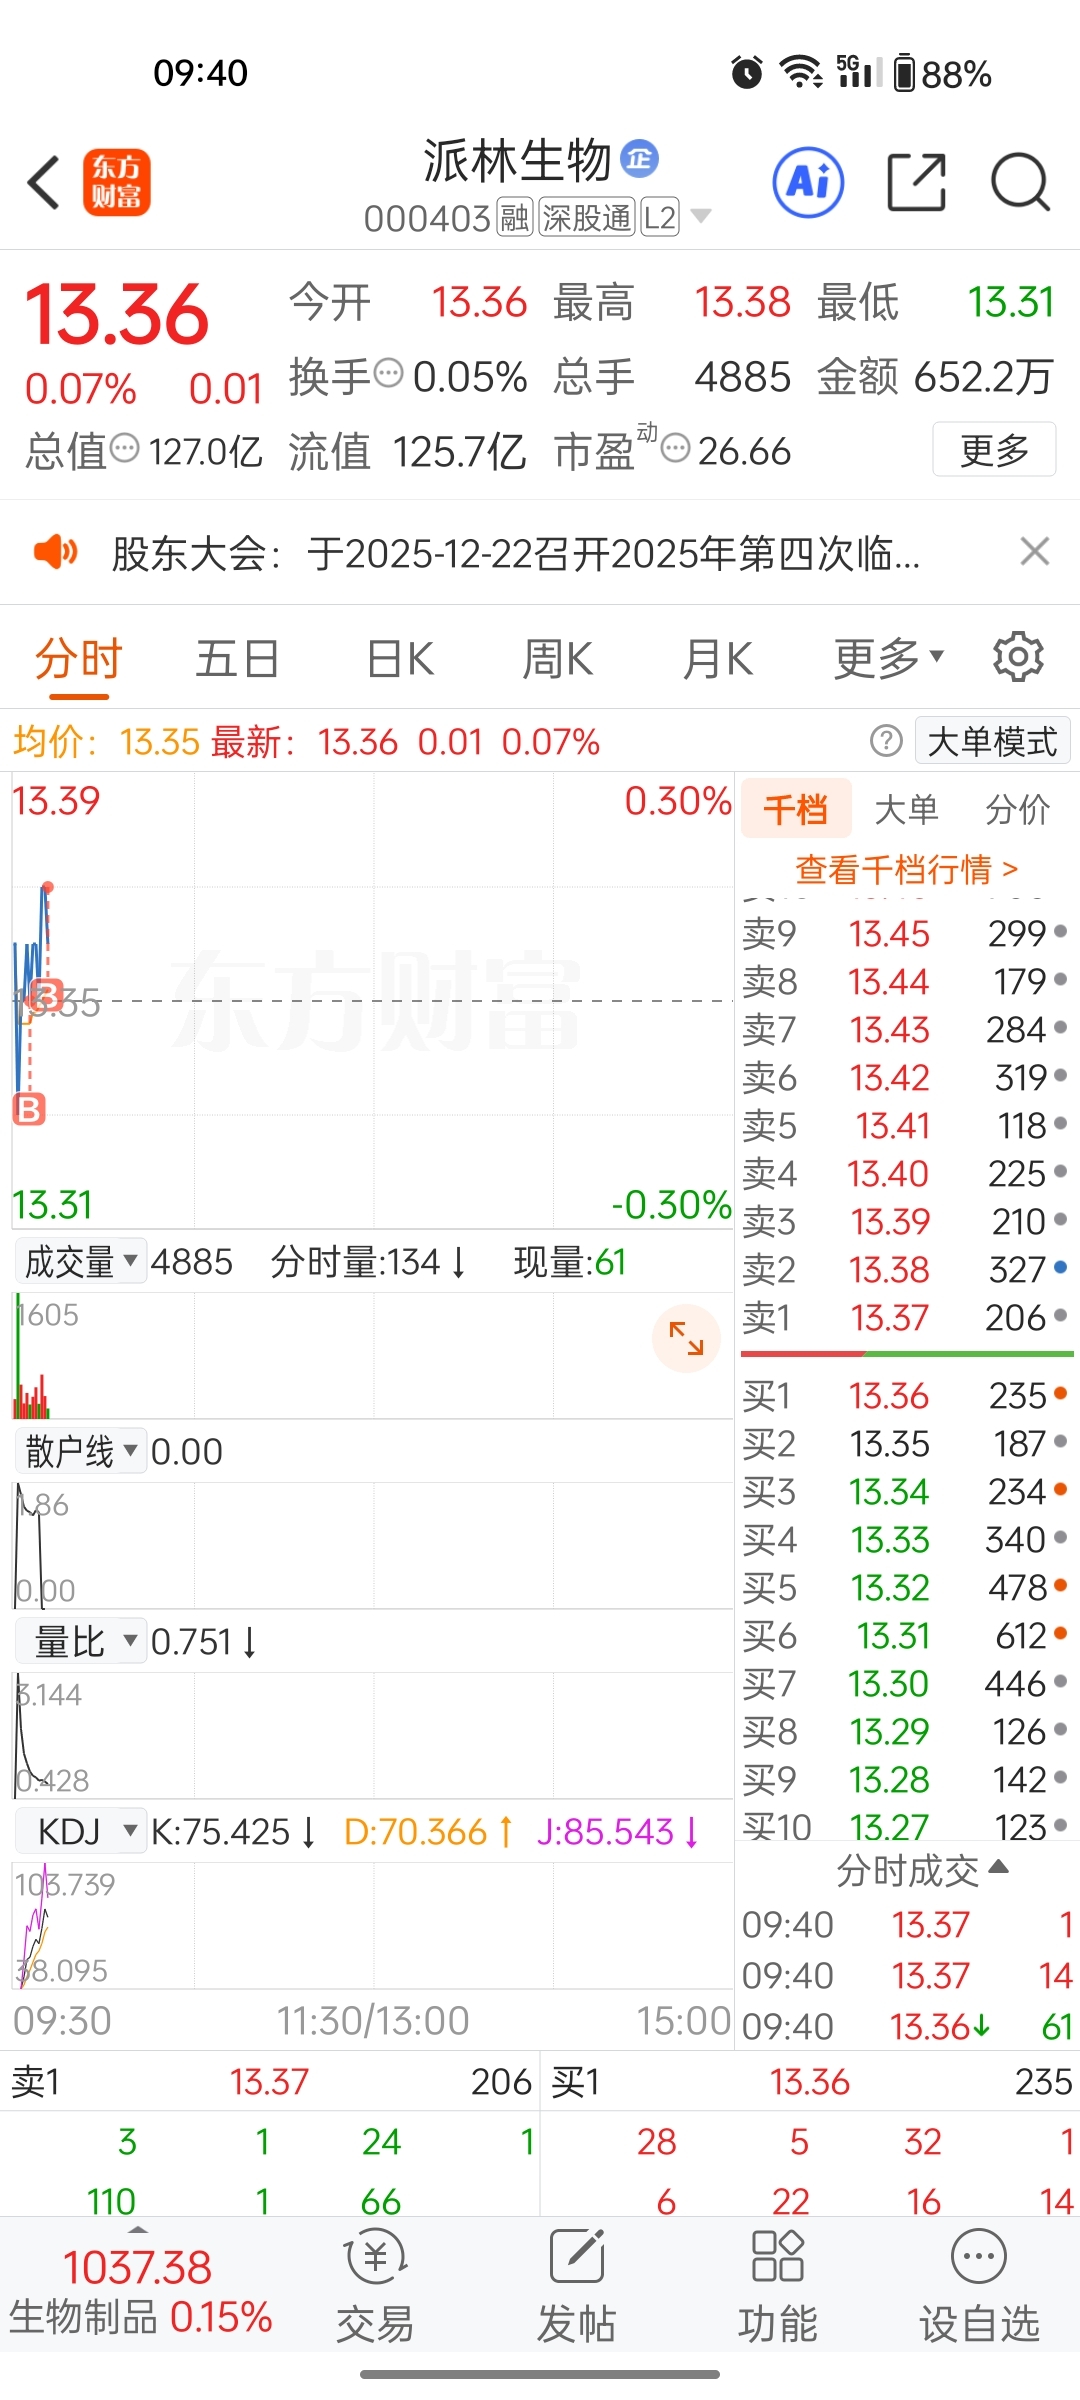Open the search magnifier icon
1080x2400 pixels.
point(1020,182)
